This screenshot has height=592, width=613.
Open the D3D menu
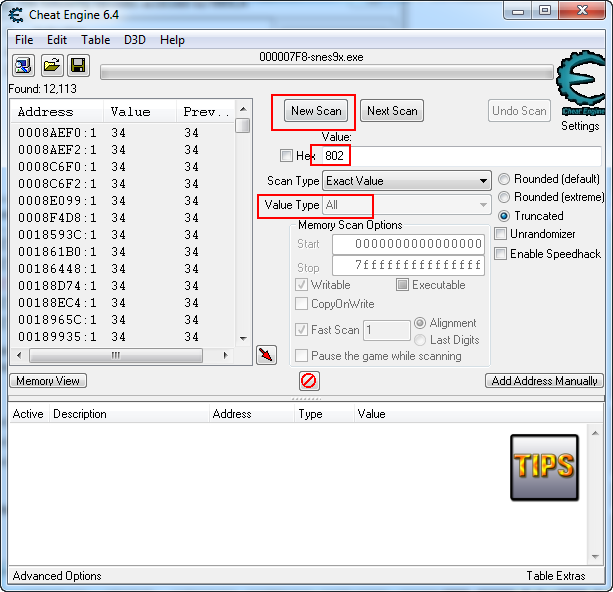[135, 40]
